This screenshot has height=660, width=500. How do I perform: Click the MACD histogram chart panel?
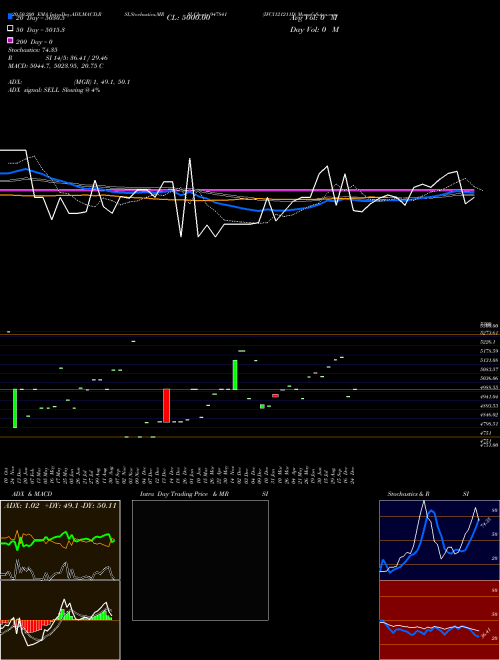point(60,620)
